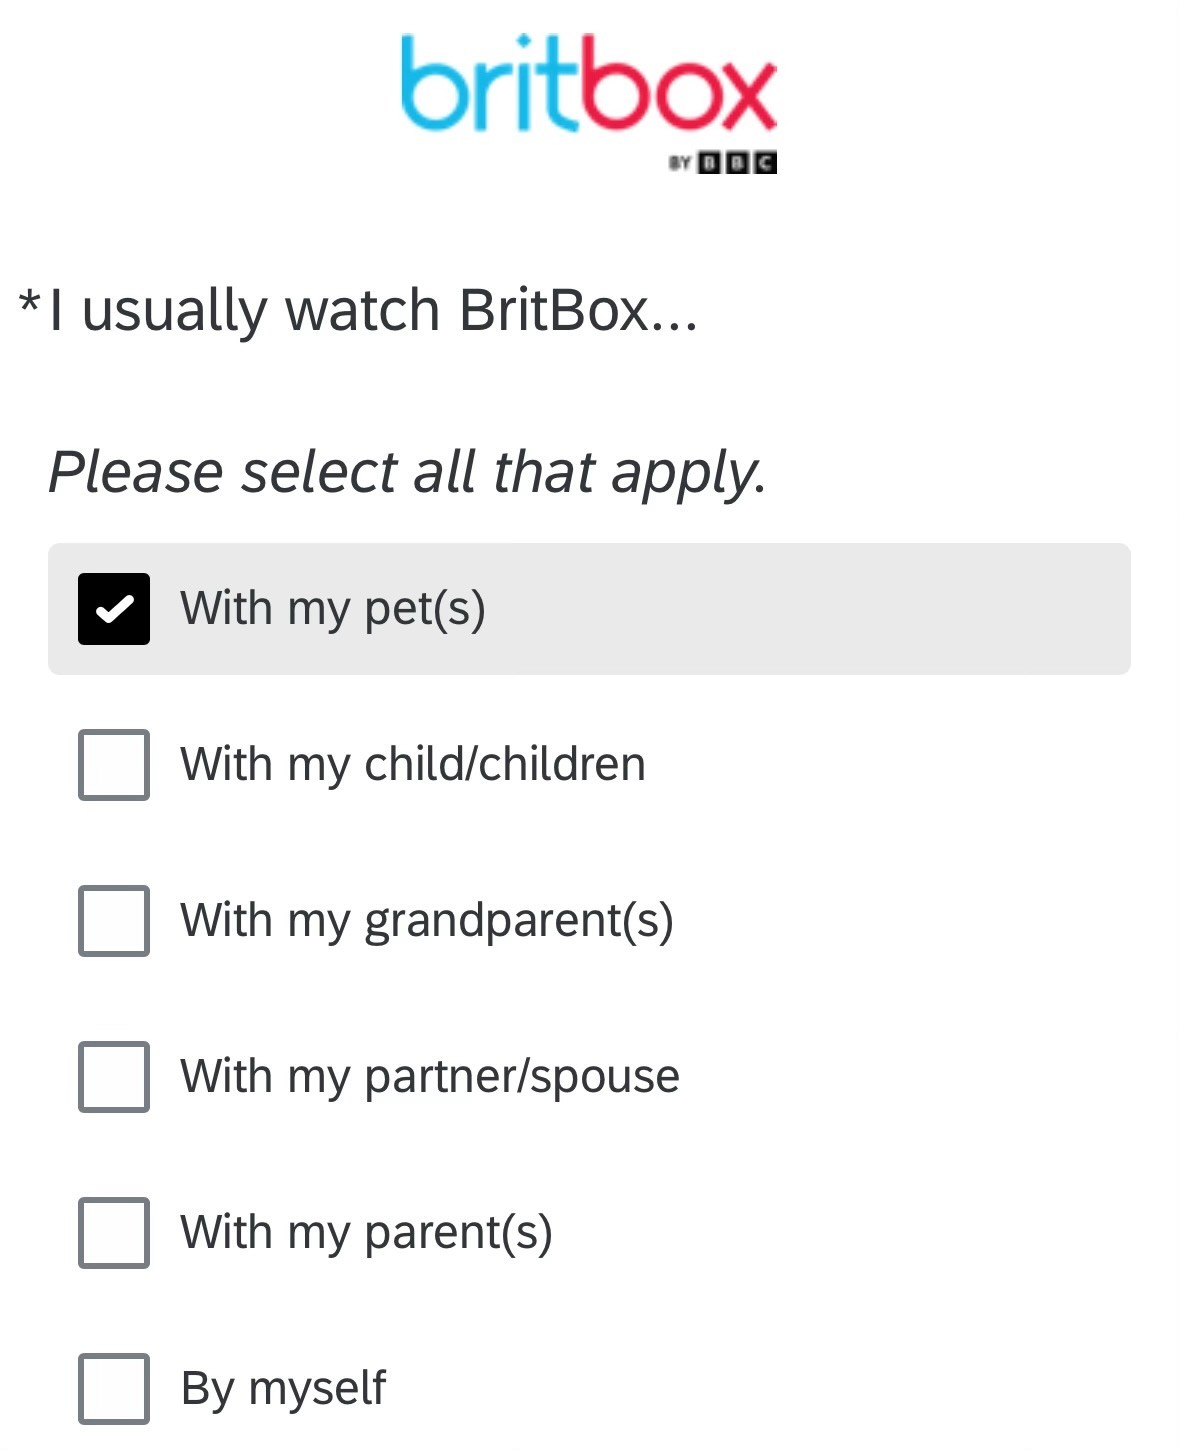
Task: Click the 'Please select all that apply.' instruction
Action: (408, 473)
